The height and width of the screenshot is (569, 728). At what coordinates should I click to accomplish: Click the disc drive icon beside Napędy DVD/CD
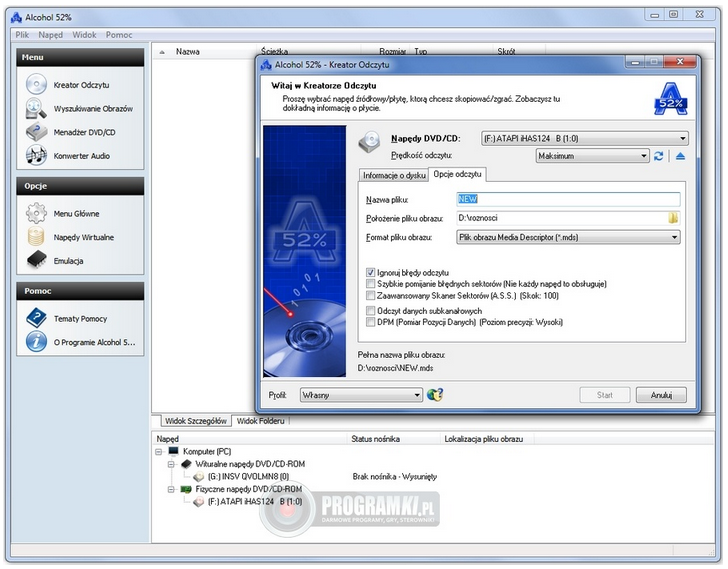(x=370, y=142)
